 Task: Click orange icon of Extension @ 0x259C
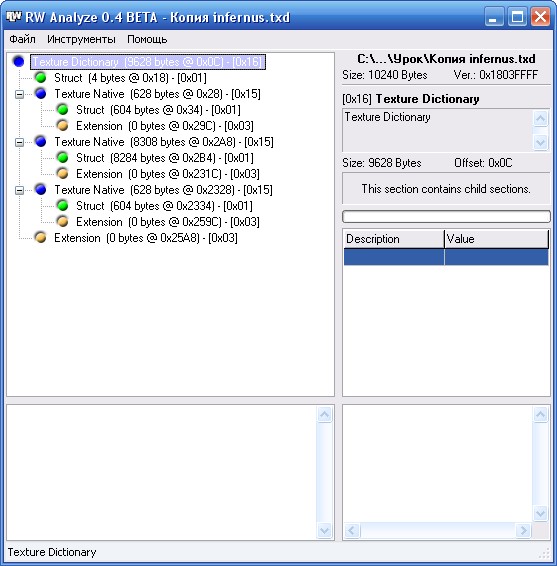(62, 222)
